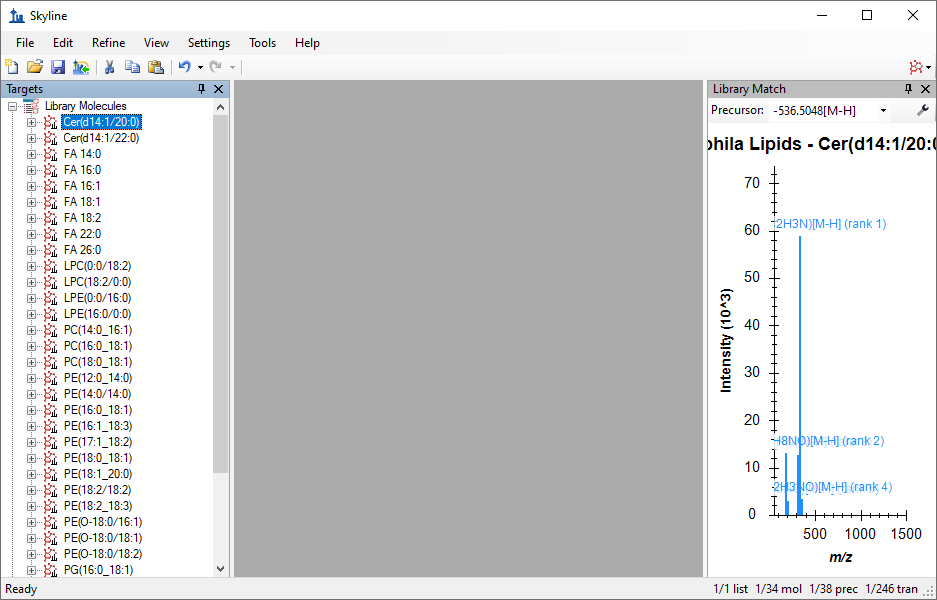Click the rank 1 peak label
Viewport: 937px width, 600px height.
pyautogui.click(x=830, y=224)
